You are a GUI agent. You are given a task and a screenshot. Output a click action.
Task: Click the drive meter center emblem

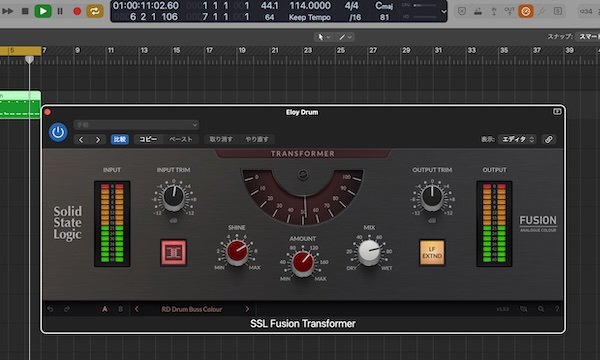303,175
